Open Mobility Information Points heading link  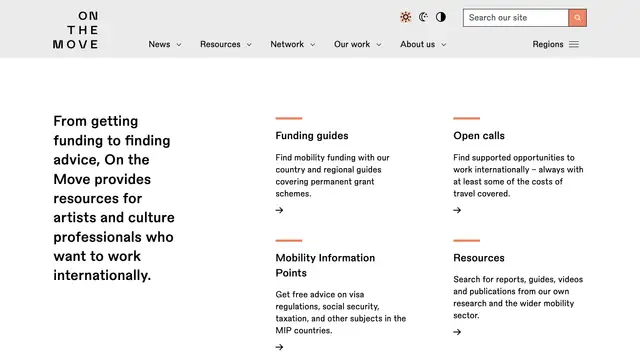point(325,265)
